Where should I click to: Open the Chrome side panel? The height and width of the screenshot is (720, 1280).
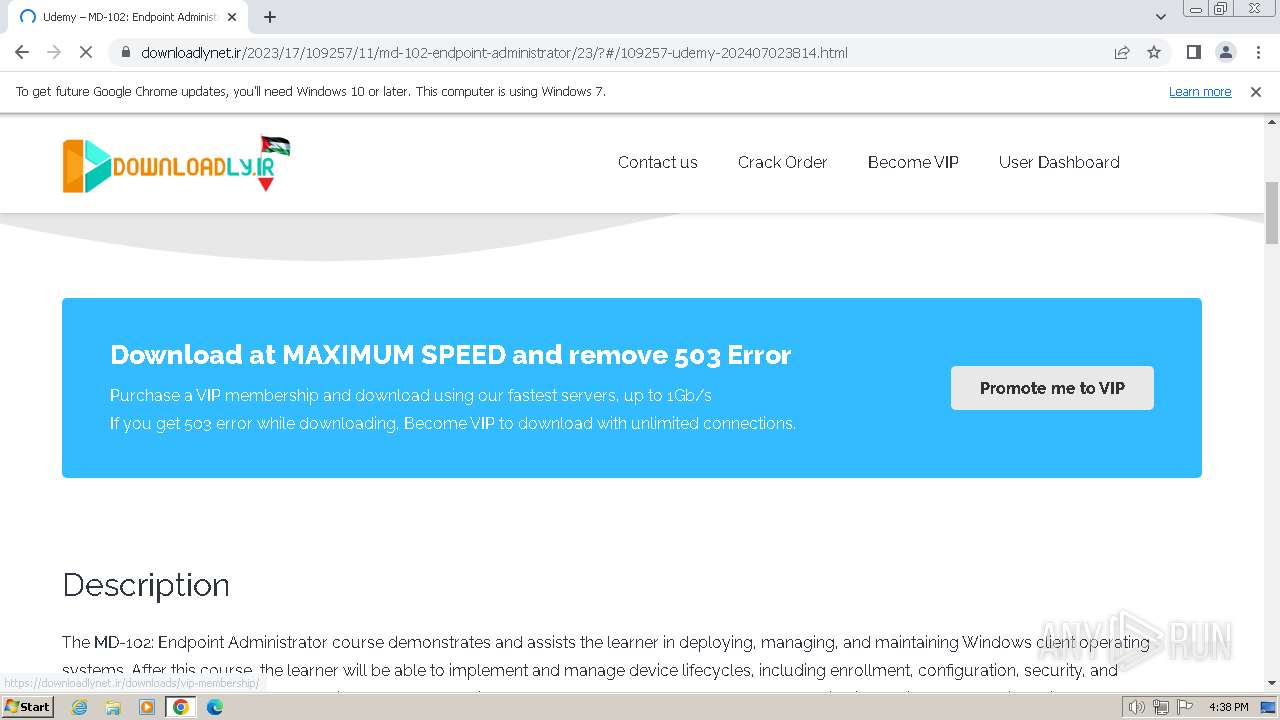pos(1193,52)
